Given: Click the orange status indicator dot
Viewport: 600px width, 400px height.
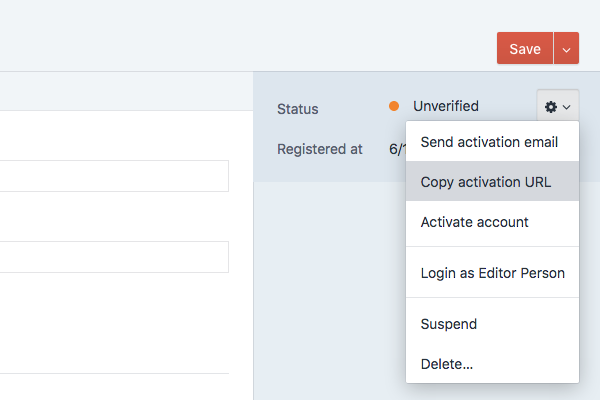Looking at the screenshot, I should pyautogui.click(x=394, y=106).
